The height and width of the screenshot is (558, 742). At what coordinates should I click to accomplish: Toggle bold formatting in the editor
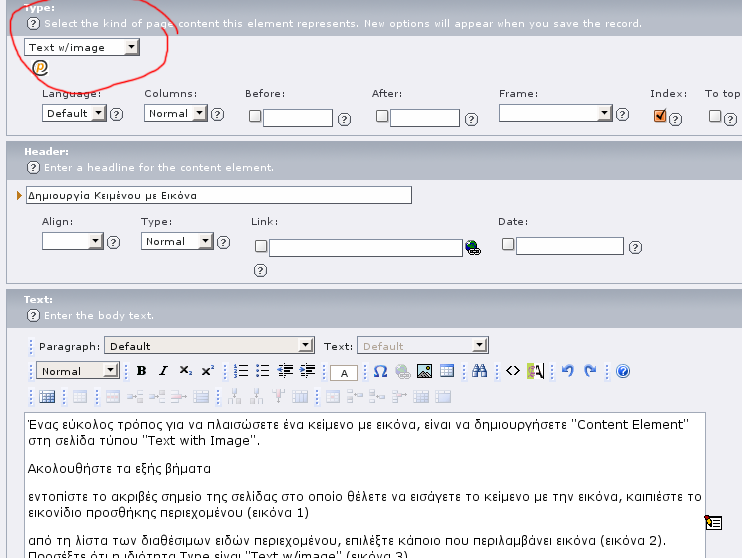coord(141,371)
